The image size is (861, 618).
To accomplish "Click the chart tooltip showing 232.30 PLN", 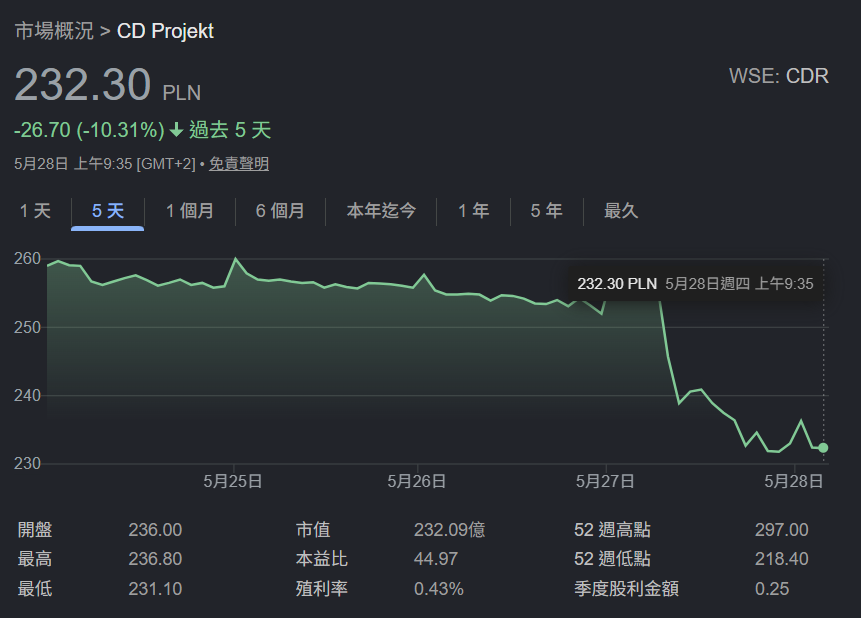I will [695, 284].
